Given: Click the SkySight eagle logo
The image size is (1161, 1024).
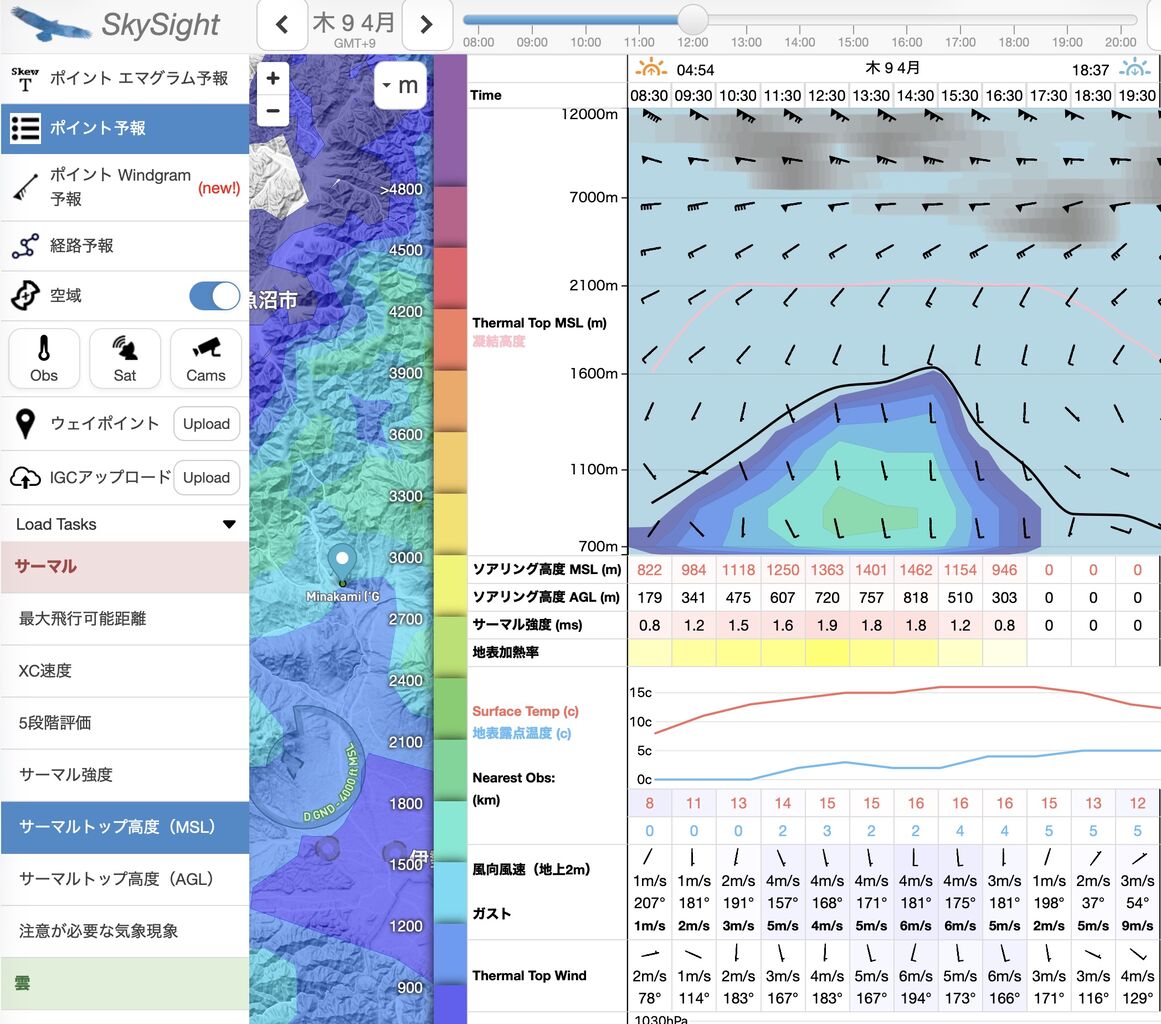Looking at the screenshot, I should tap(49, 24).
